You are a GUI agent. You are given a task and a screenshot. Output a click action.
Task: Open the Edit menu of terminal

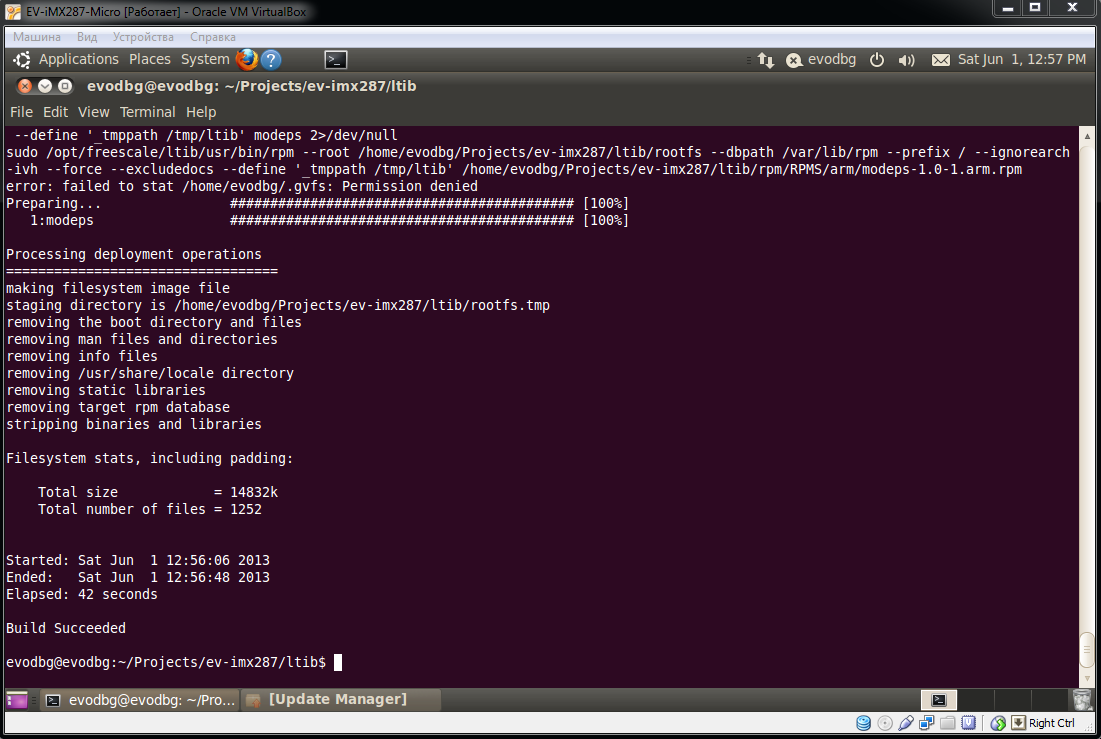pos(56,112)
